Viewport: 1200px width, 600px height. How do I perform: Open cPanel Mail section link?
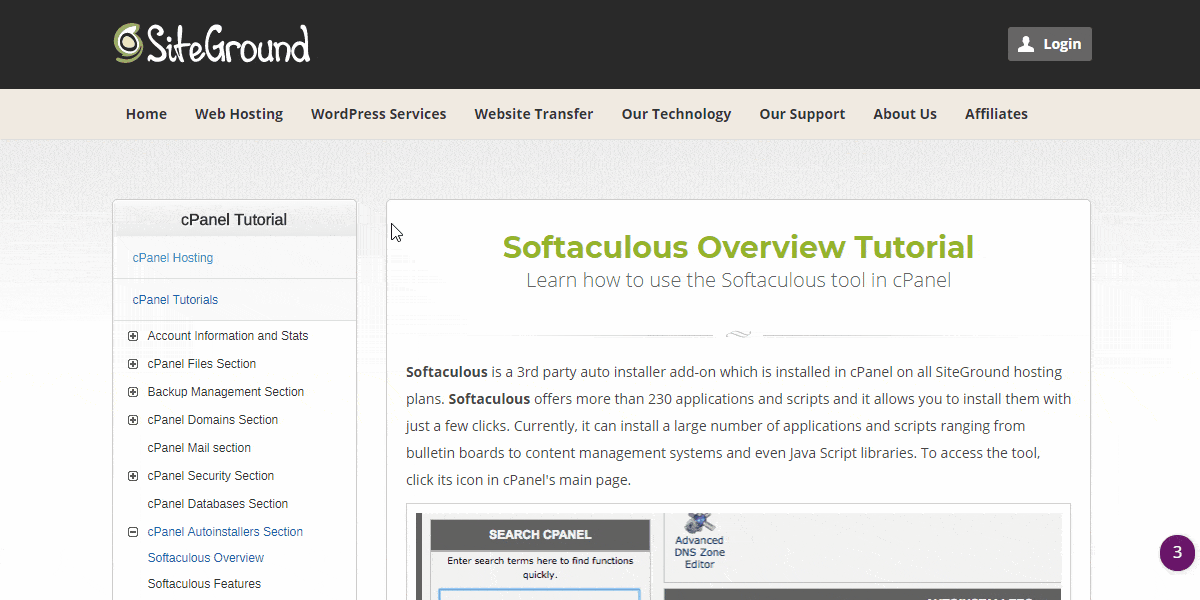point(199,448)
